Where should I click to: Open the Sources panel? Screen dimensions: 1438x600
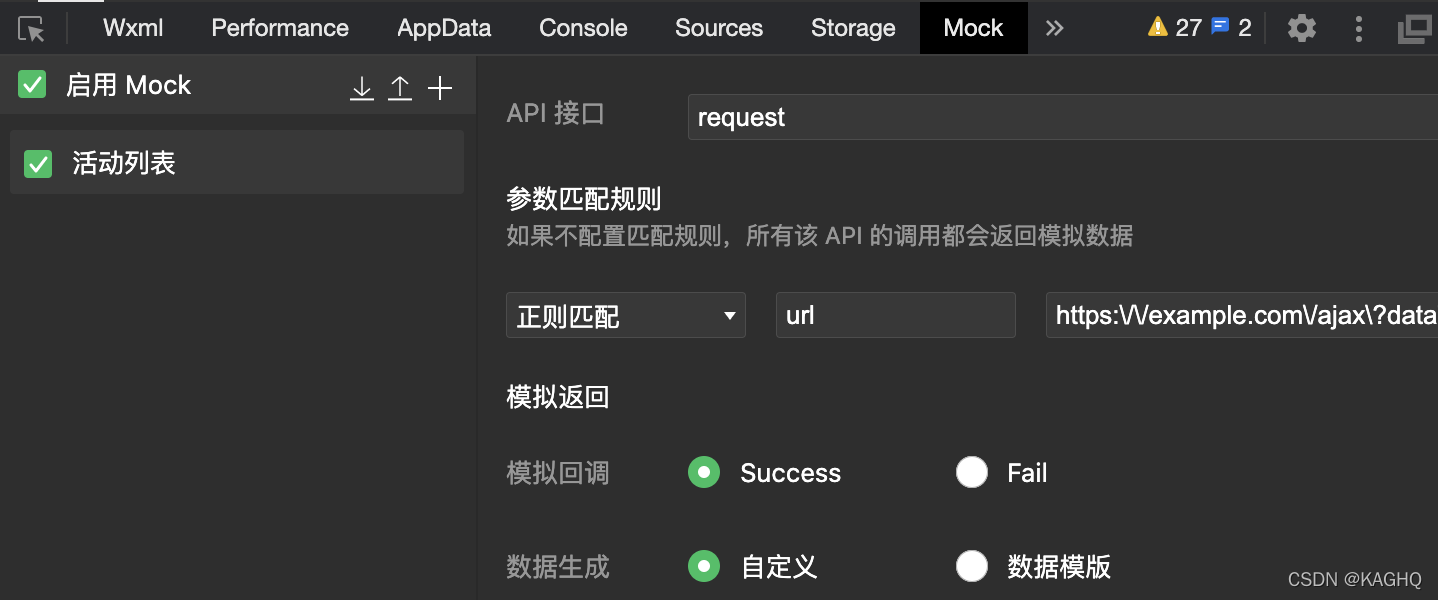(x=718, y=28)
